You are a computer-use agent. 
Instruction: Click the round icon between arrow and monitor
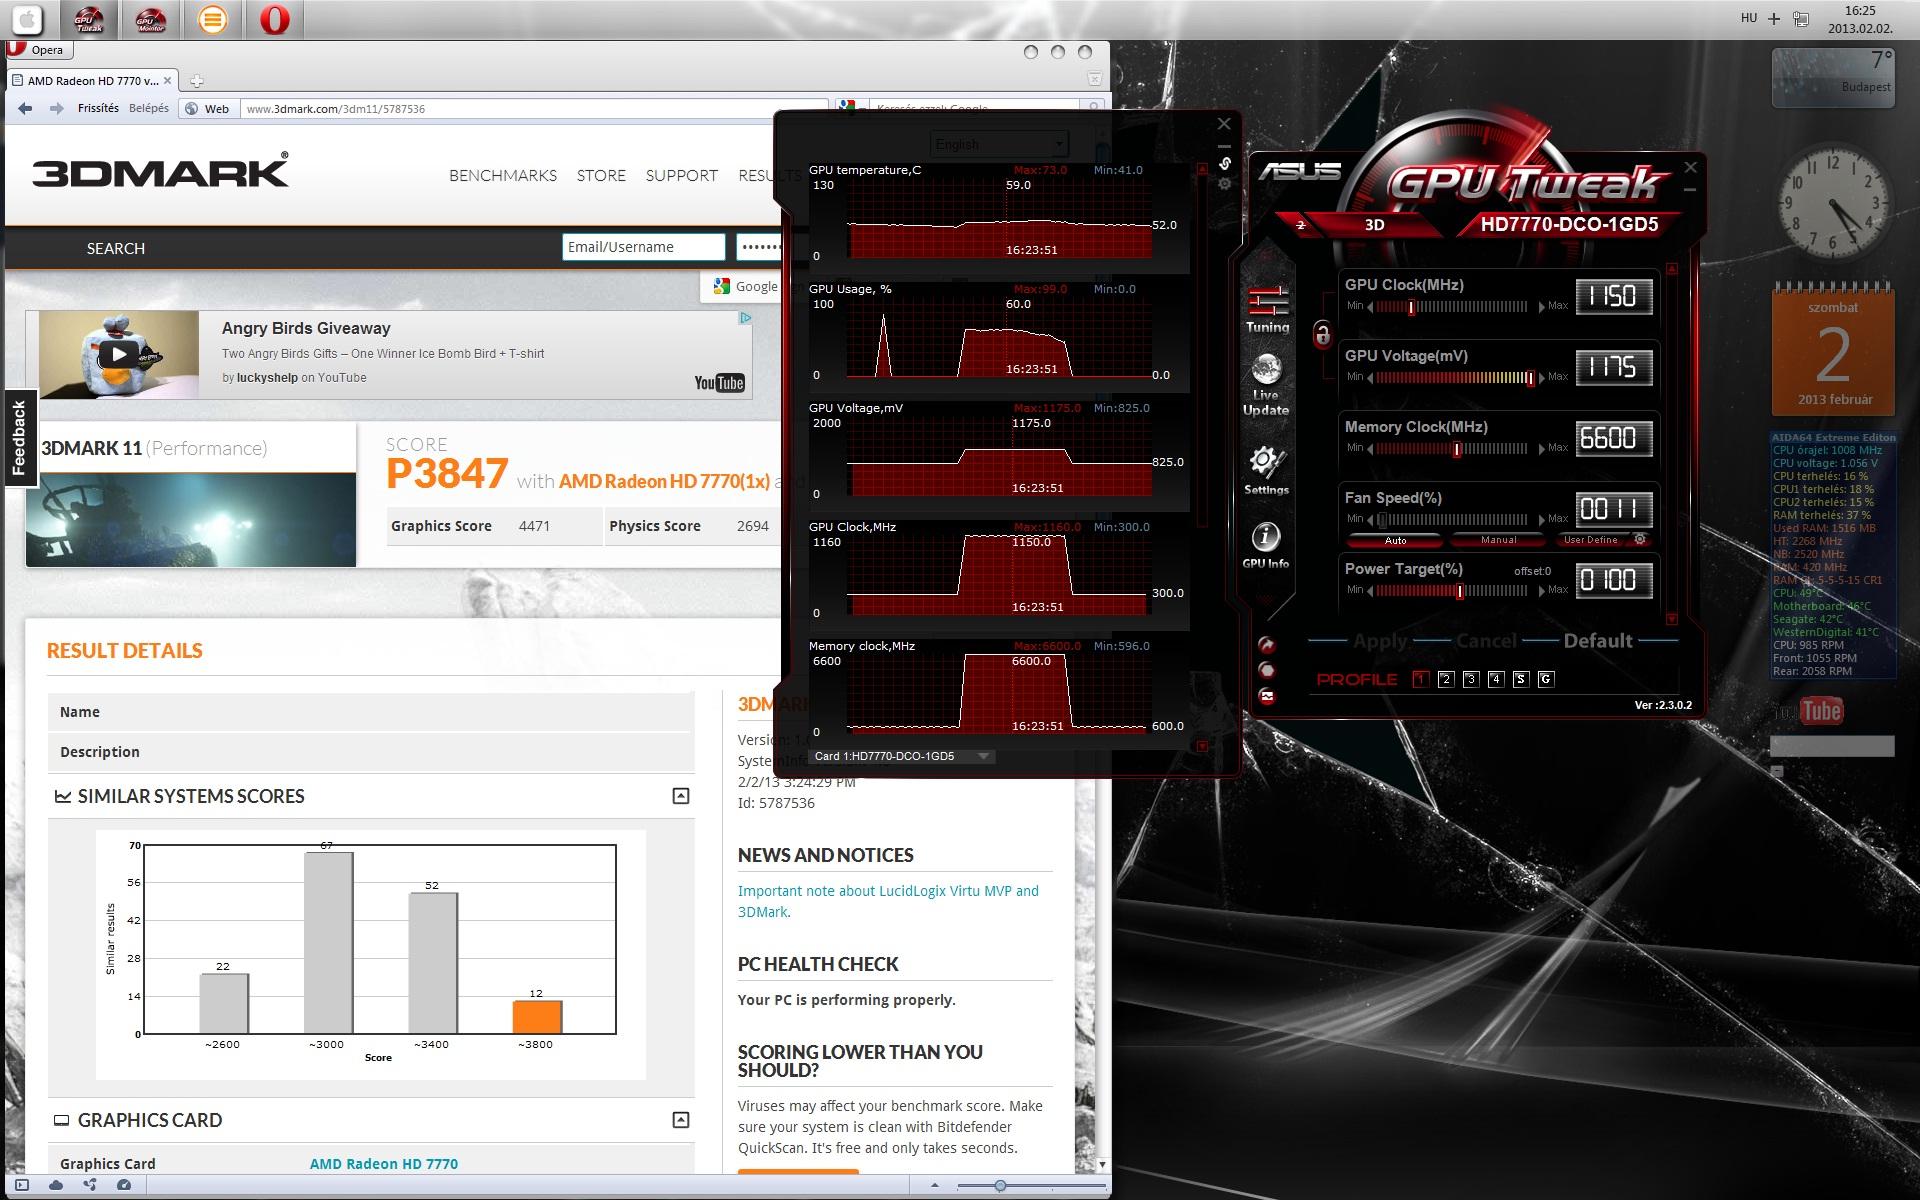pyautogui.click(x=1267, y=670)
